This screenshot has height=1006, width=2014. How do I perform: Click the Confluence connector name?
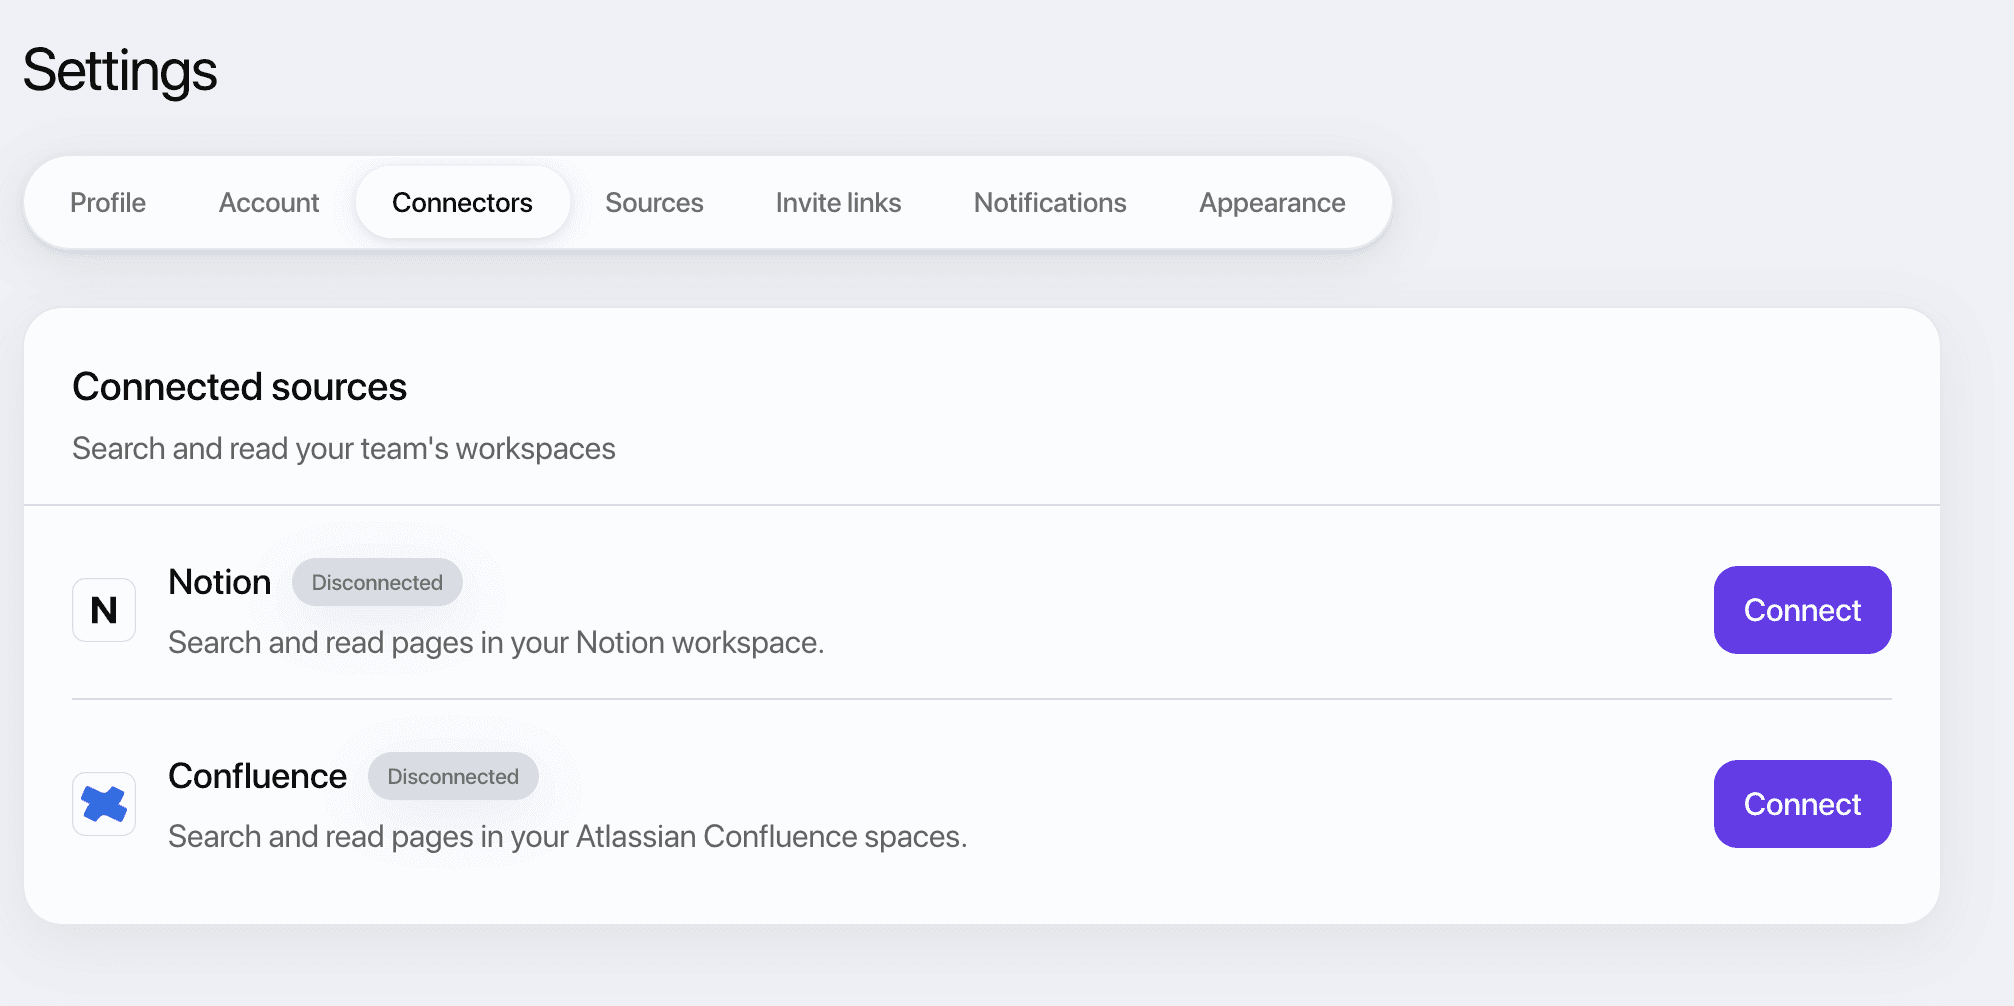coord(257,776)
